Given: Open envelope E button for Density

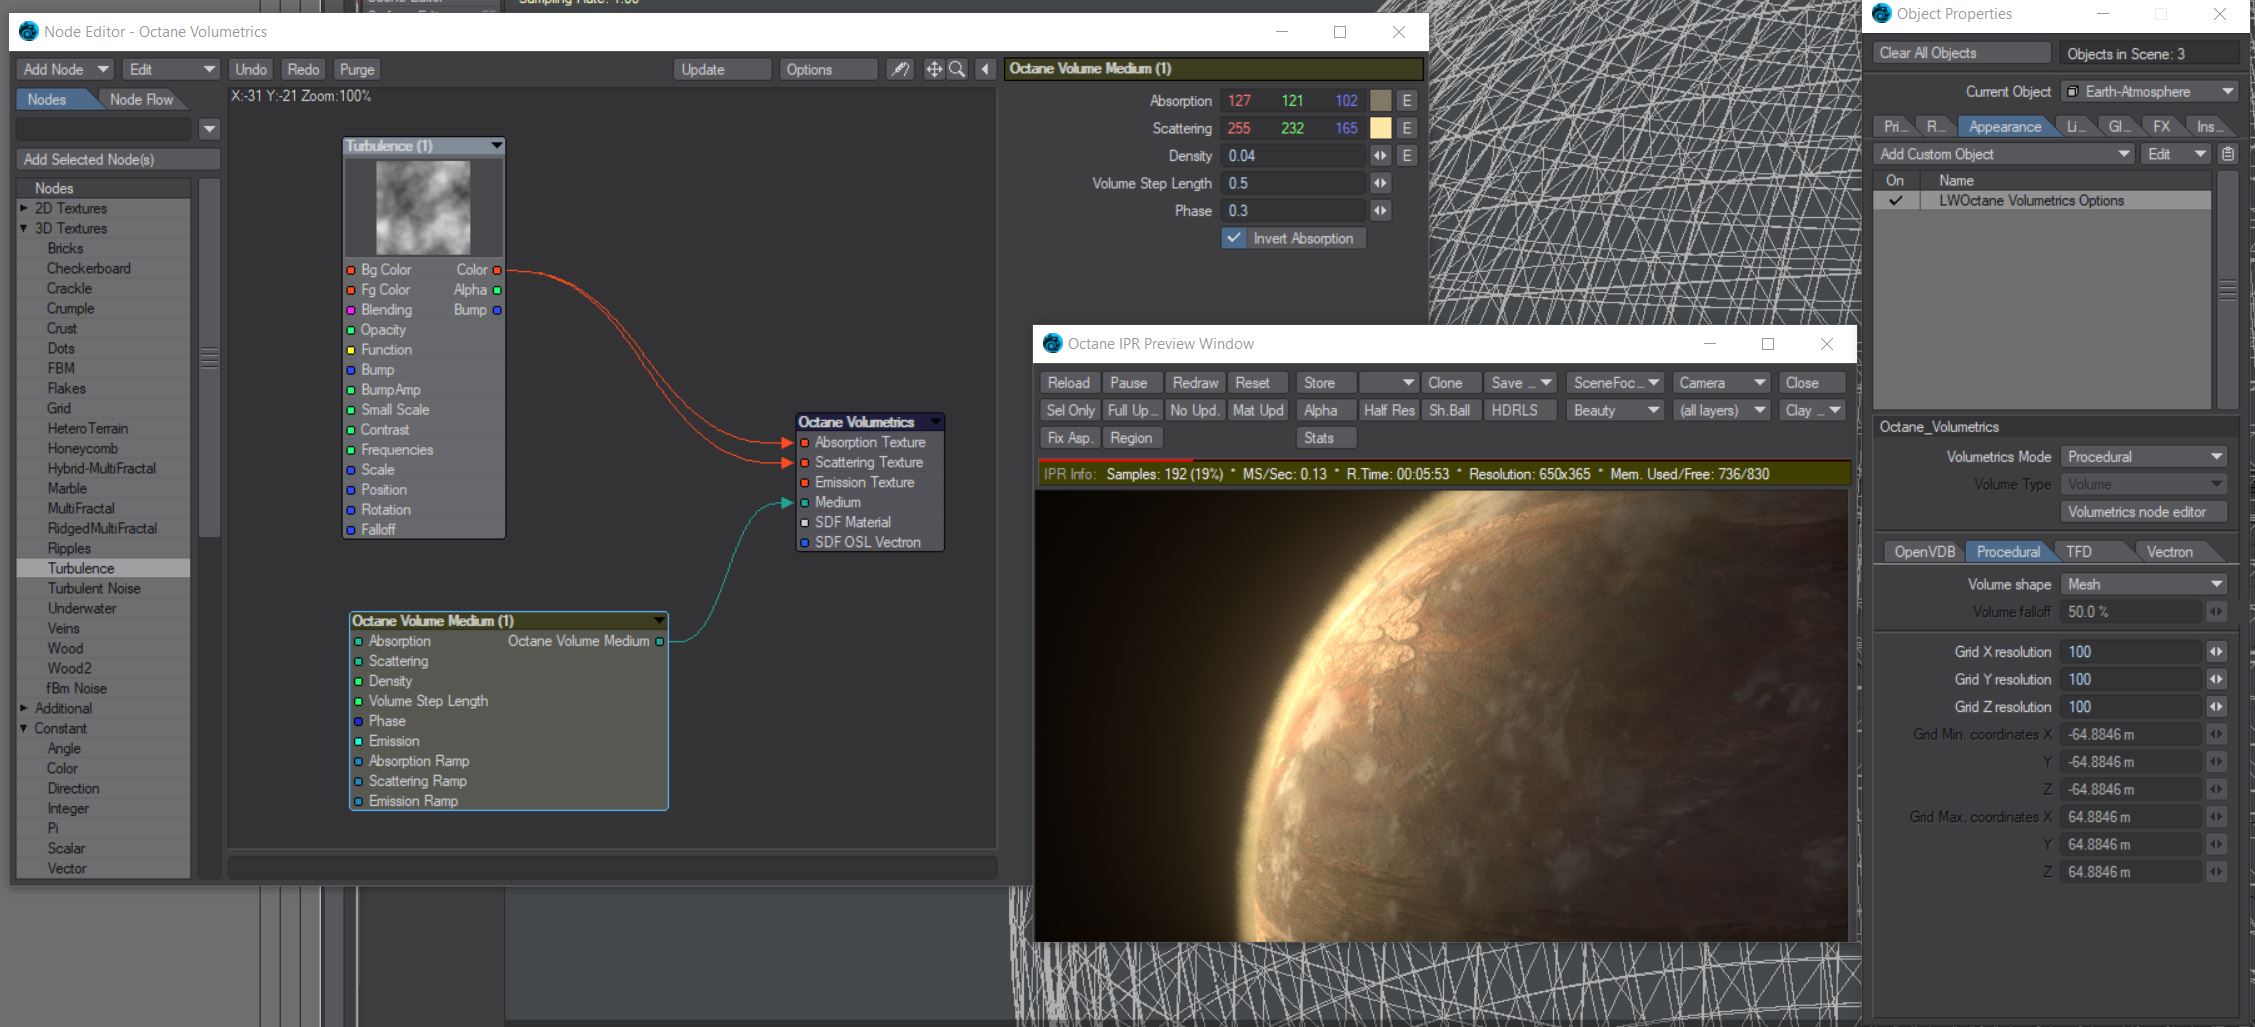Looking at the screenshot, I should (x=1407, y=156).
